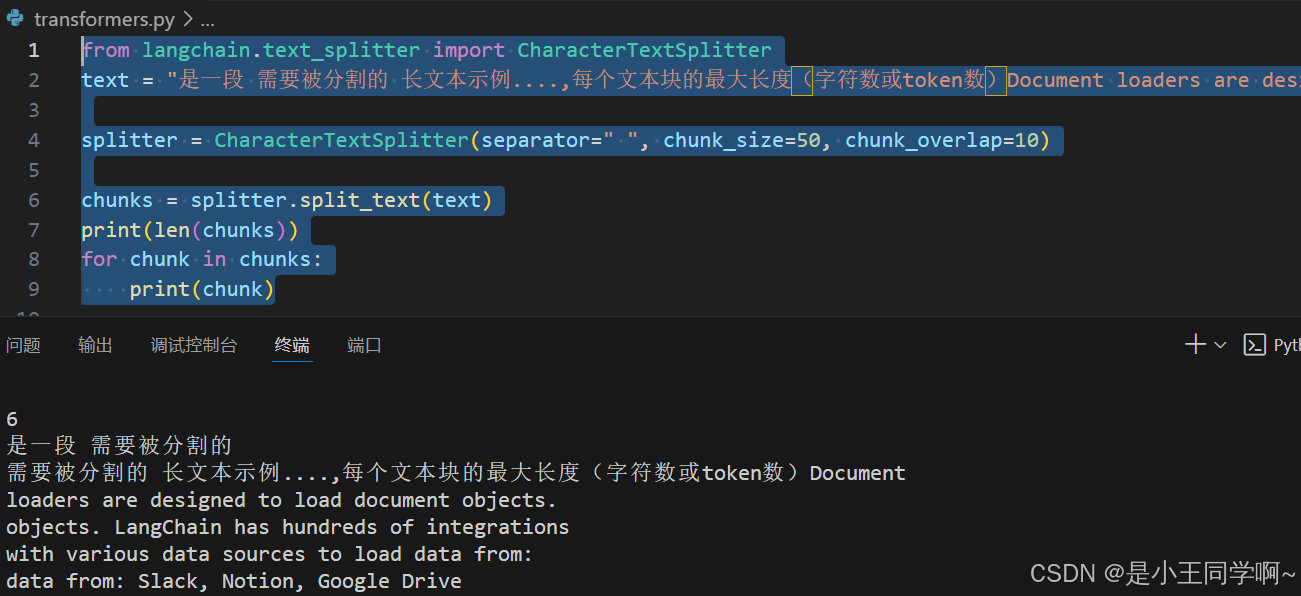Place cursor in print(chunk) on line 9
The height and width of the screenshot is (596, 1301).
(200, 288)
